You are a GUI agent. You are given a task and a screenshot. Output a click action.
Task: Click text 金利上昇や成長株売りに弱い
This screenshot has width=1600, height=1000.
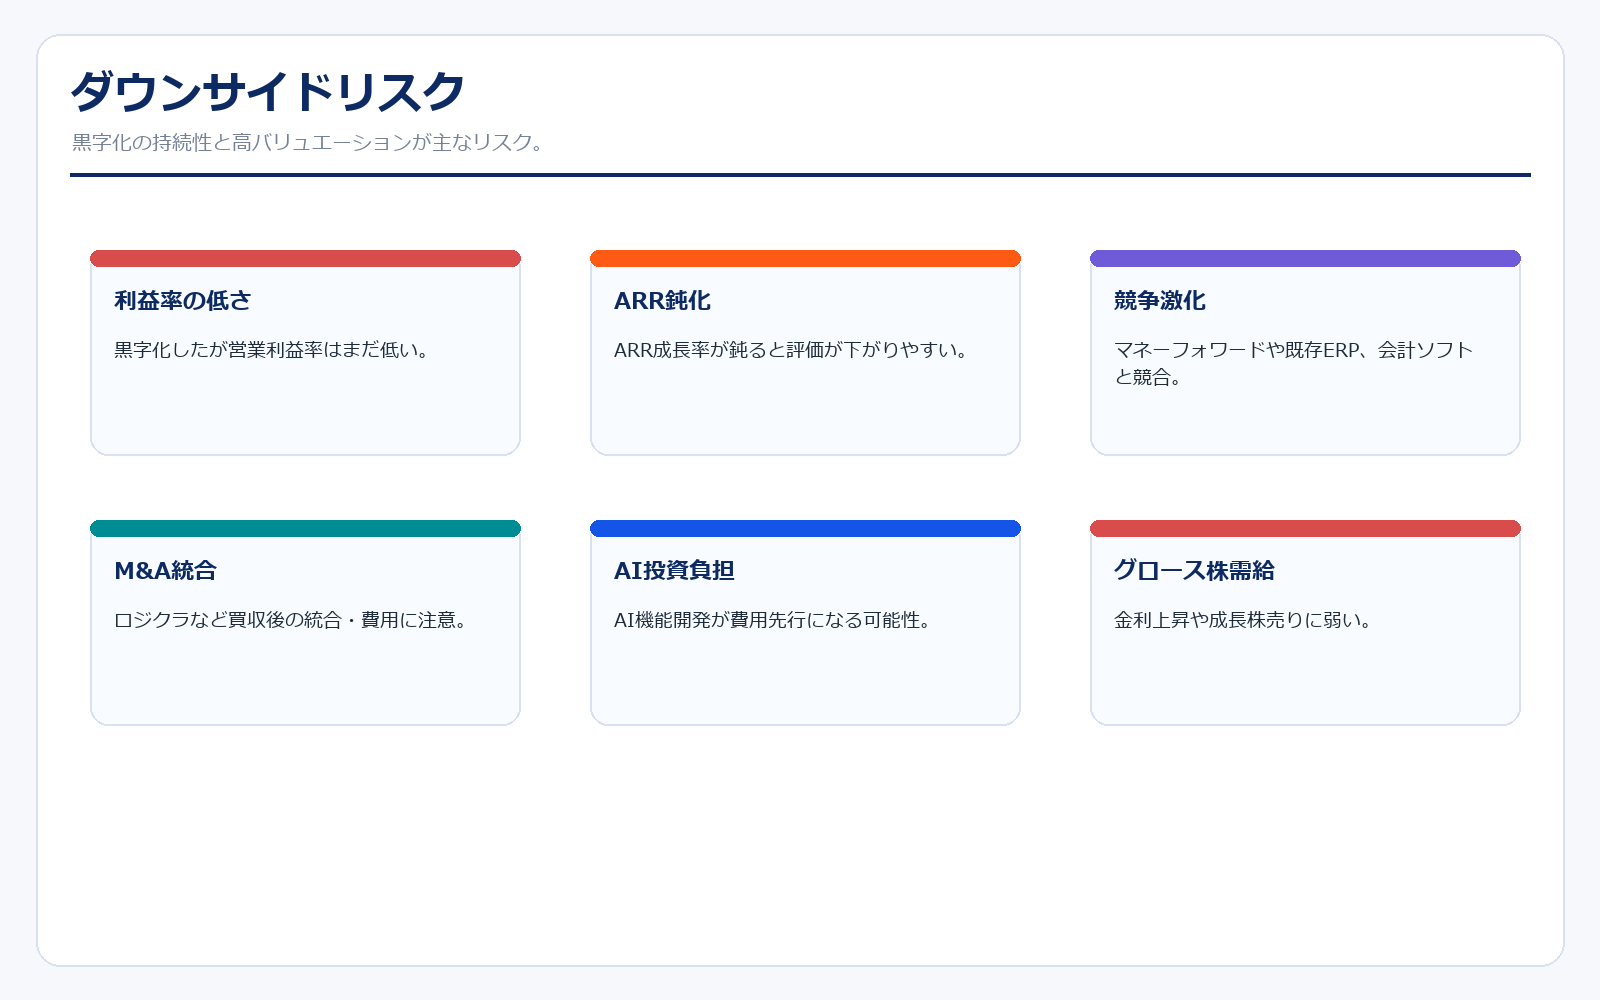pyautogui.click(x=1243, y=620)
